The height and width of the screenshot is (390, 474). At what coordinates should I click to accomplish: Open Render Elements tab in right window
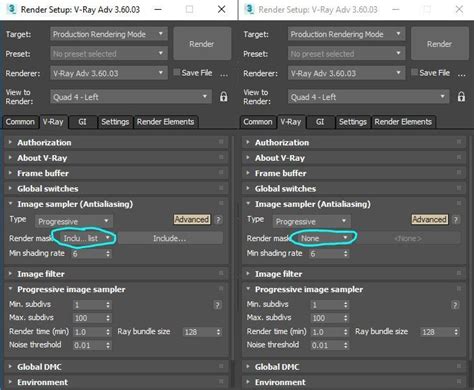coord(403,122)
